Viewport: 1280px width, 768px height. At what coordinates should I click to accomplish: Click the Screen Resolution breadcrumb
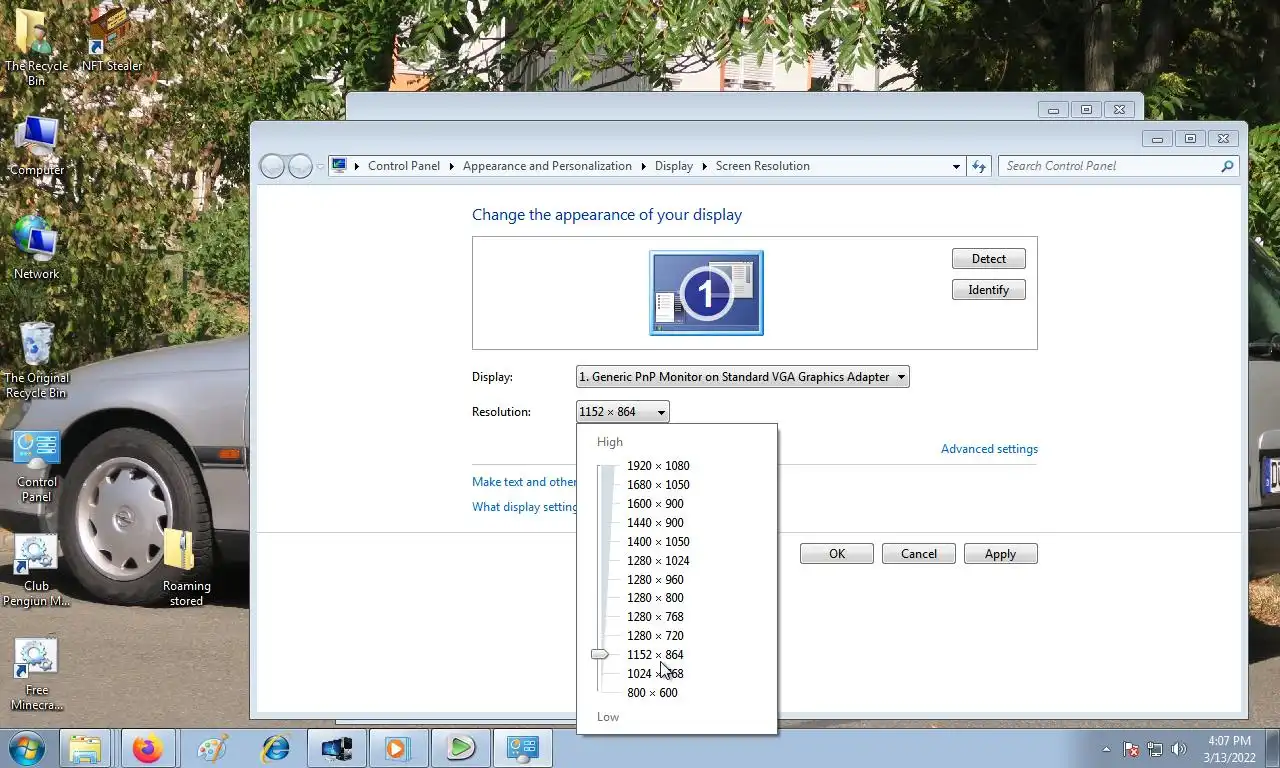[x=763, y=166]
